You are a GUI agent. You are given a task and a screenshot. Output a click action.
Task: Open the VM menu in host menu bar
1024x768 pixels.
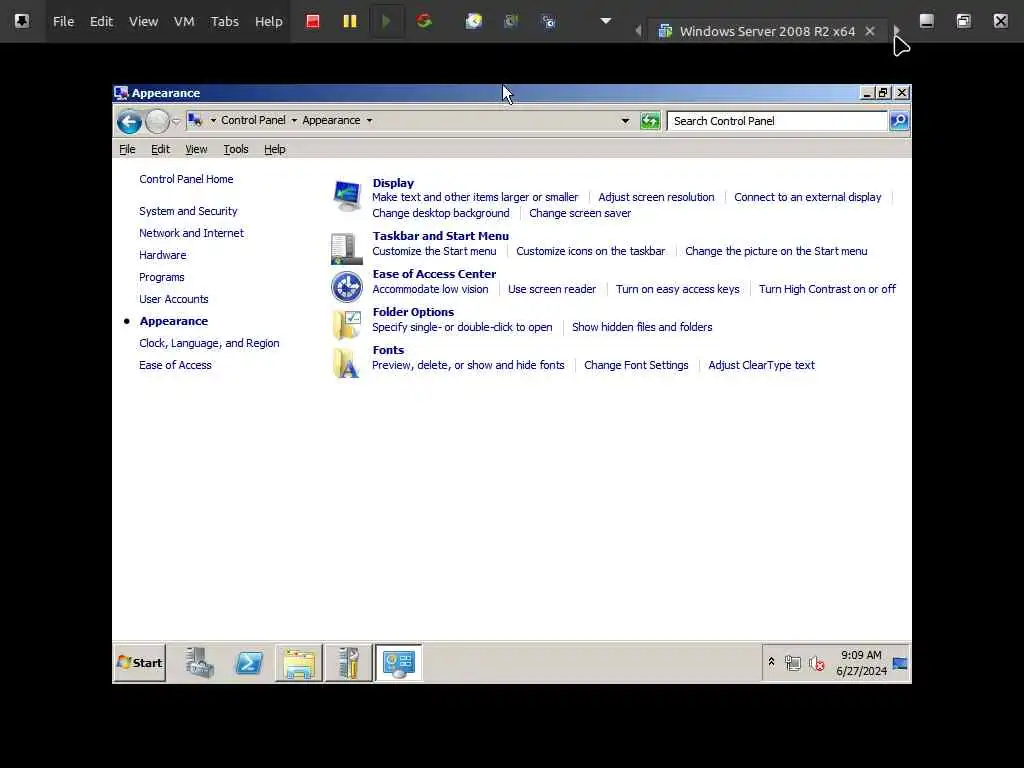point(184,22)
